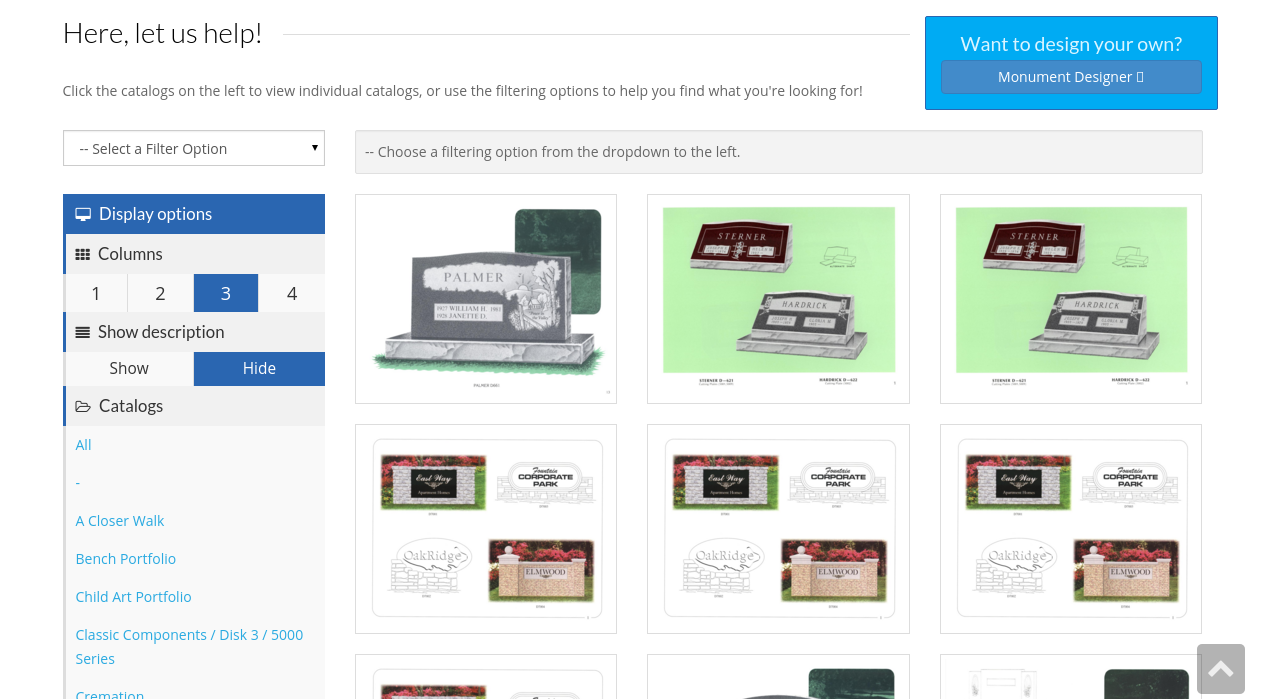Collapse the Catalogs section header
Image resolution: width=1265 pixels, height=699 pixels.
194,406
